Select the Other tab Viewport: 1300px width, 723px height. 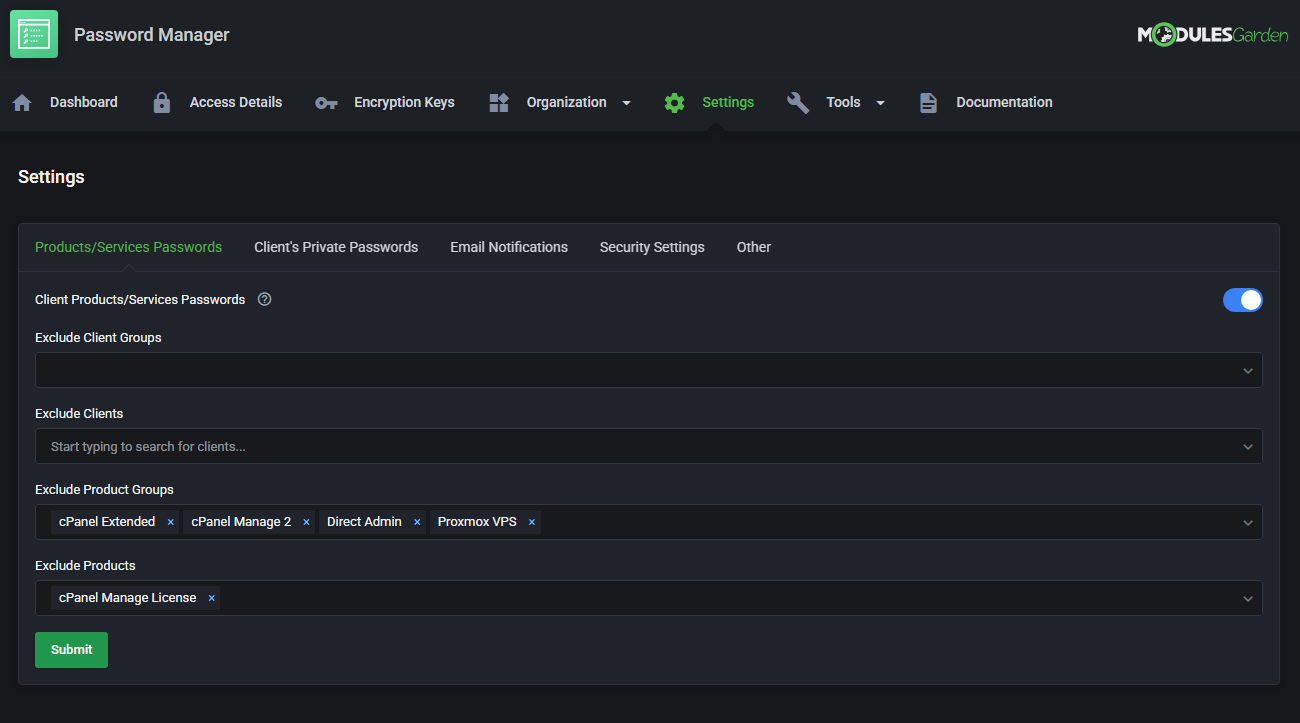tap(754, 247)
